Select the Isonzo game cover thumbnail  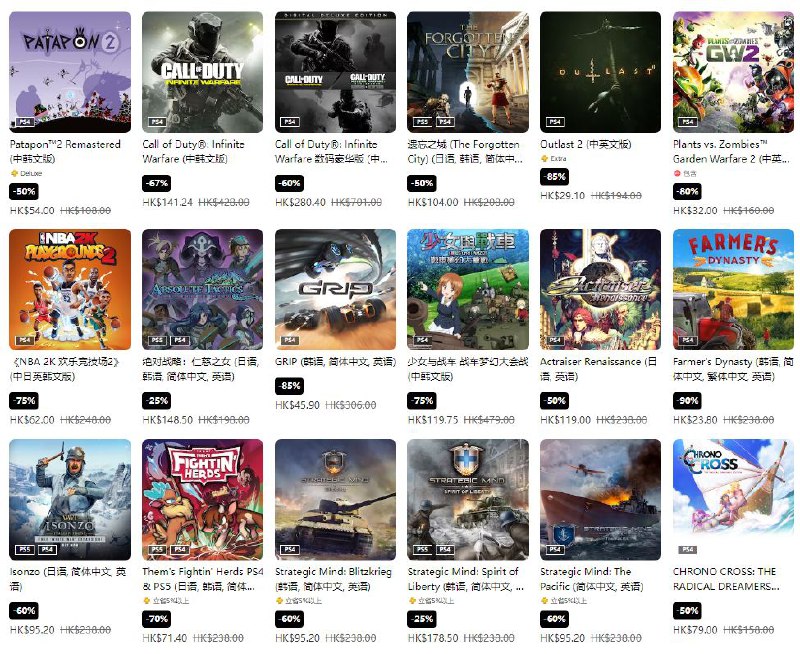click(70, 499)
